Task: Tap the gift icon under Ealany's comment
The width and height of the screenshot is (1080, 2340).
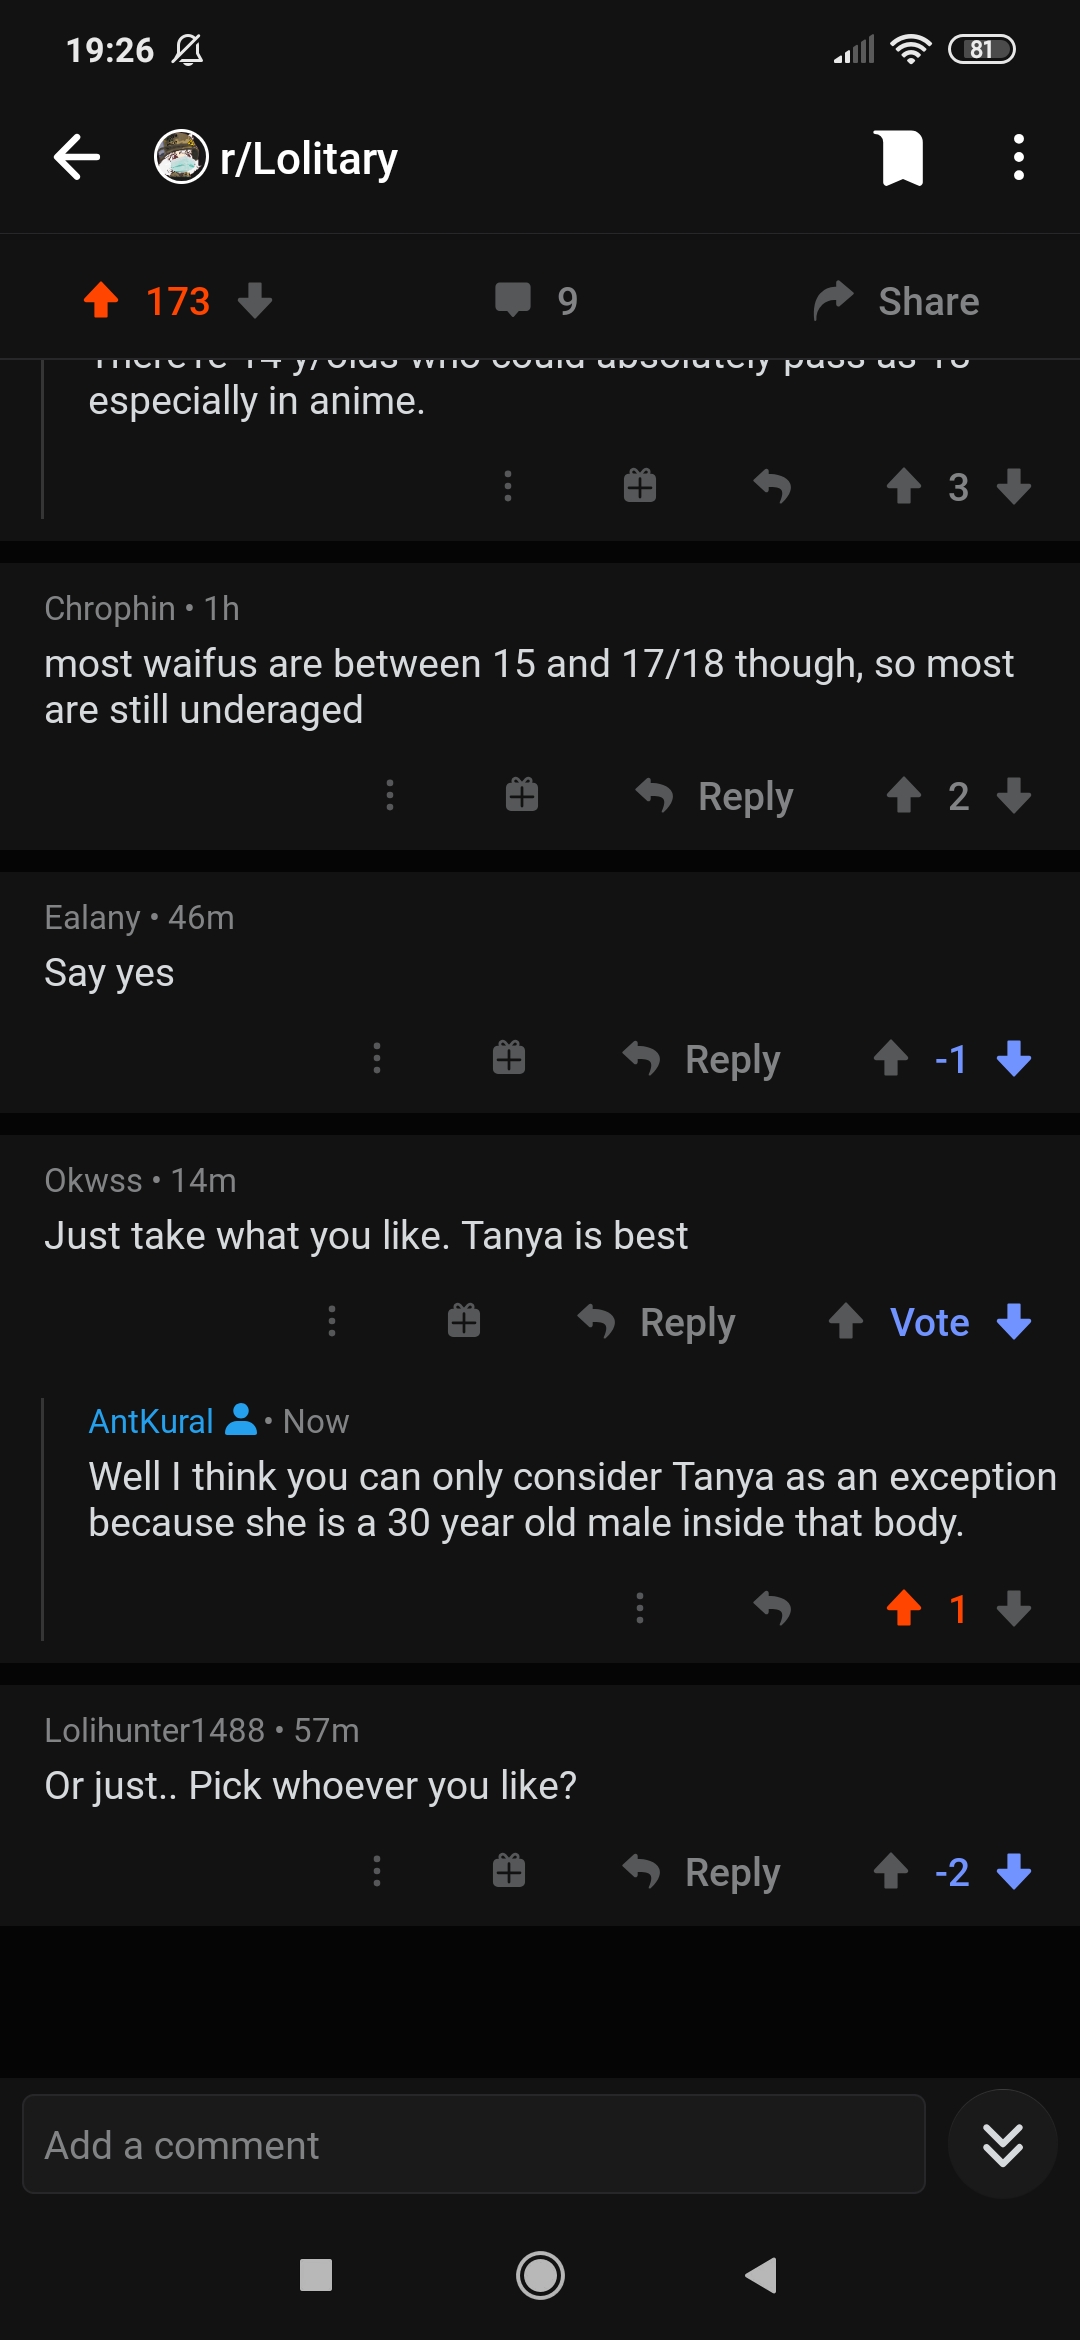Action: pos(508,1058)
